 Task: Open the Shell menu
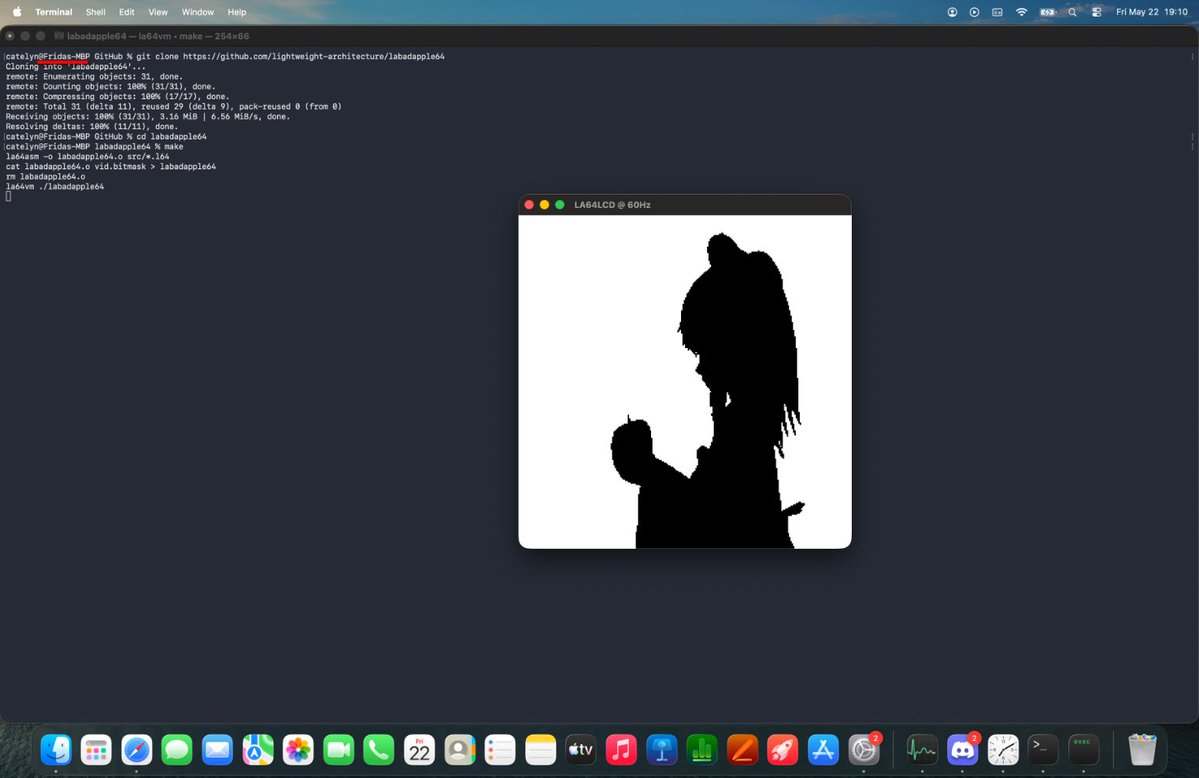(96, 12)
